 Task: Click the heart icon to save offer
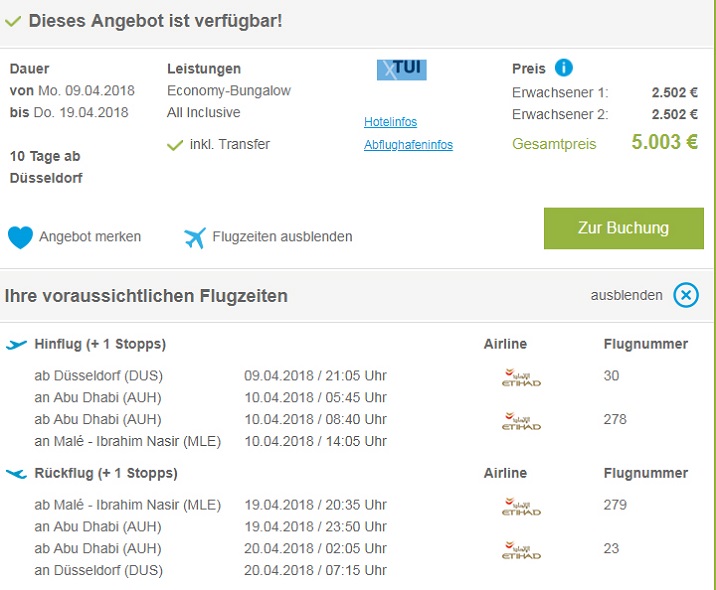tap(20, 237)
